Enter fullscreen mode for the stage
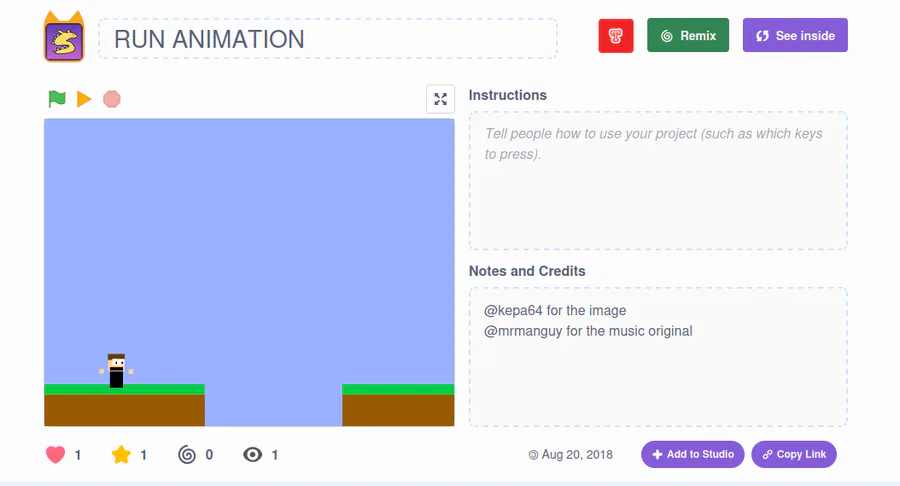The width and height of the screenshot is (900, 486). tap(440, 99)
